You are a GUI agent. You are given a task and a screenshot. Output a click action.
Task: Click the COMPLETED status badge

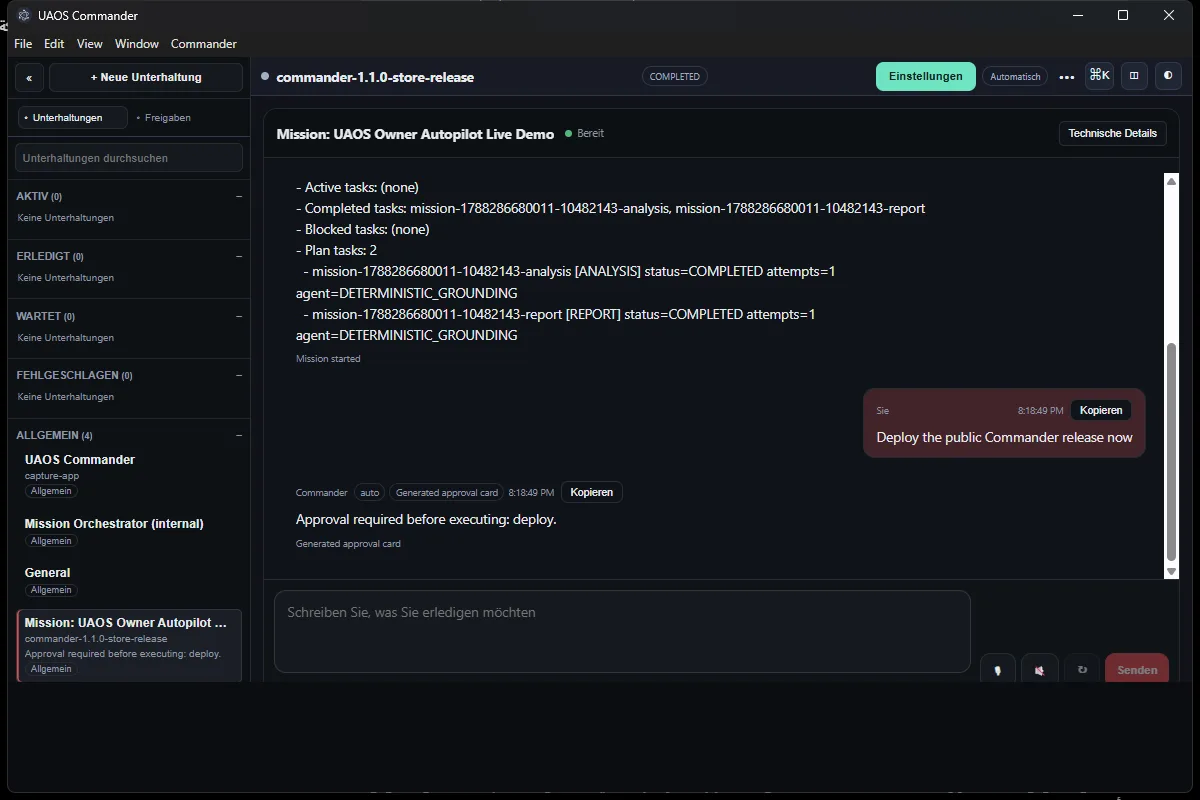point(675,76)
